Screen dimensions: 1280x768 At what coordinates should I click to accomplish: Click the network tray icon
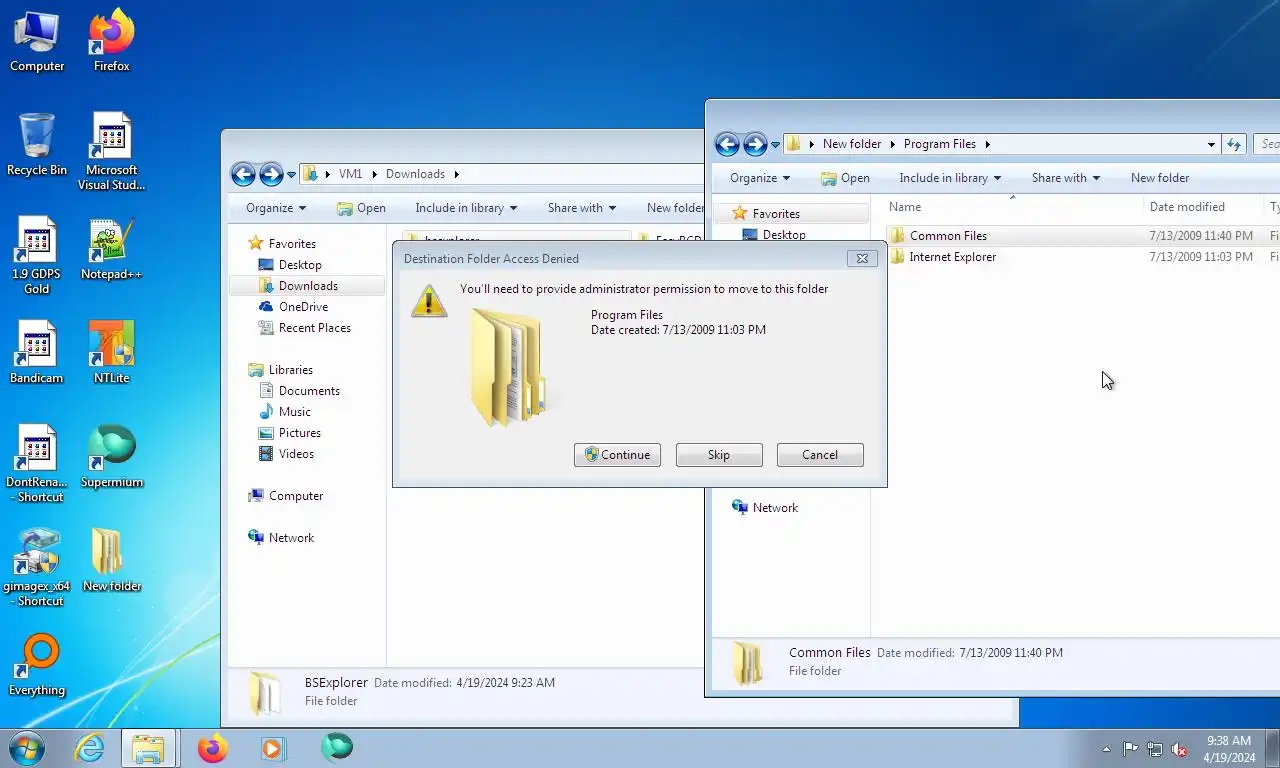[1155, 749]
